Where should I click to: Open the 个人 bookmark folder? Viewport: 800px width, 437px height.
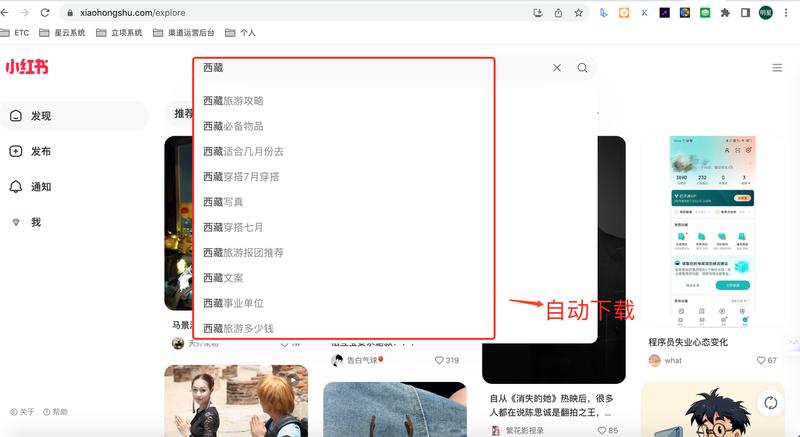[240, 33]
